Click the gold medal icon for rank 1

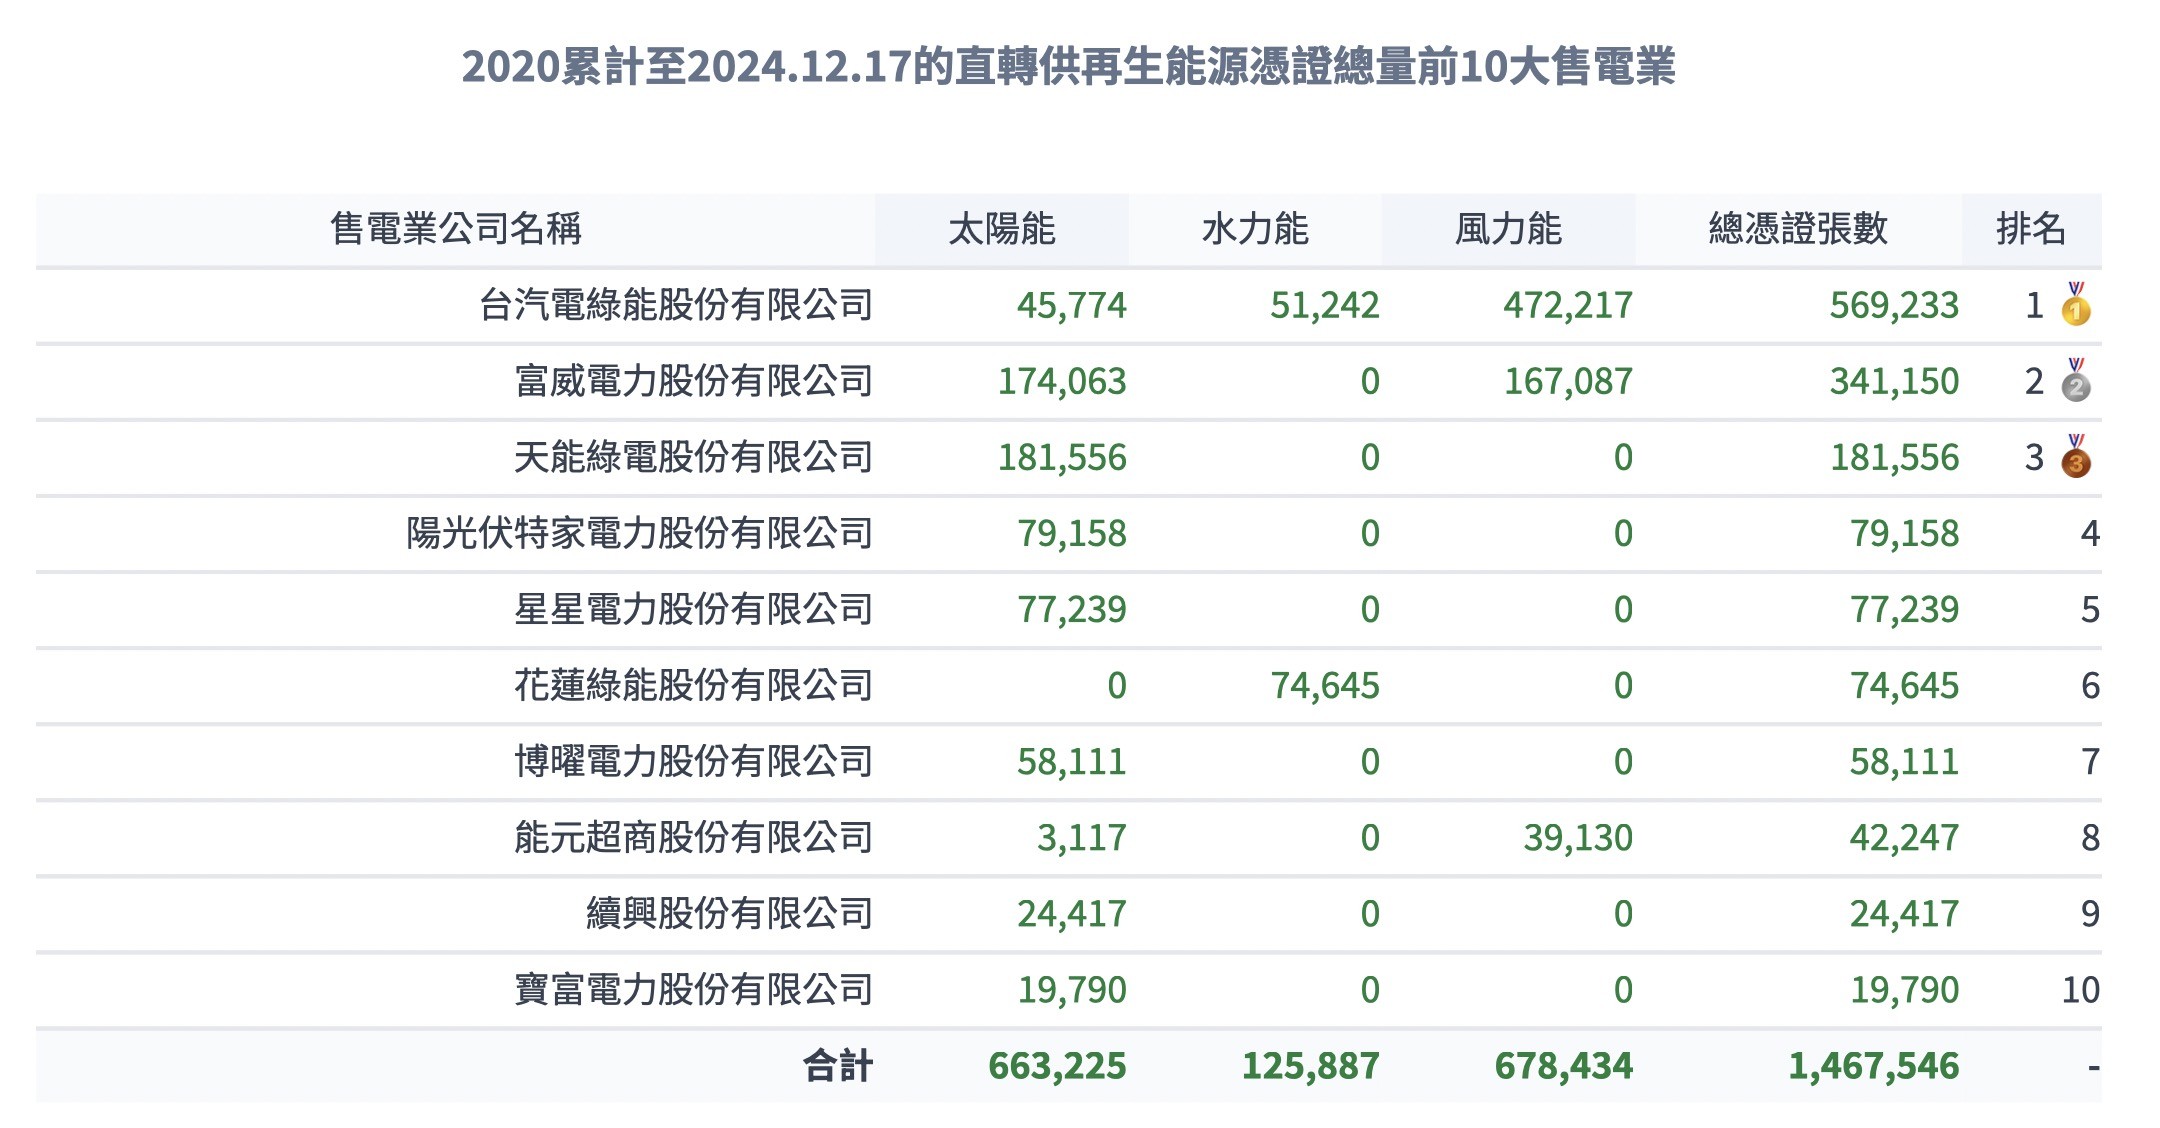coord(2076,304)
